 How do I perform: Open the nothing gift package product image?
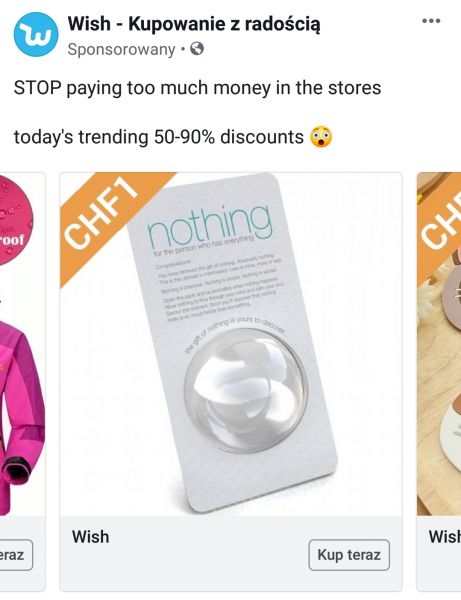pyautogui.click(x=231, y=344)
